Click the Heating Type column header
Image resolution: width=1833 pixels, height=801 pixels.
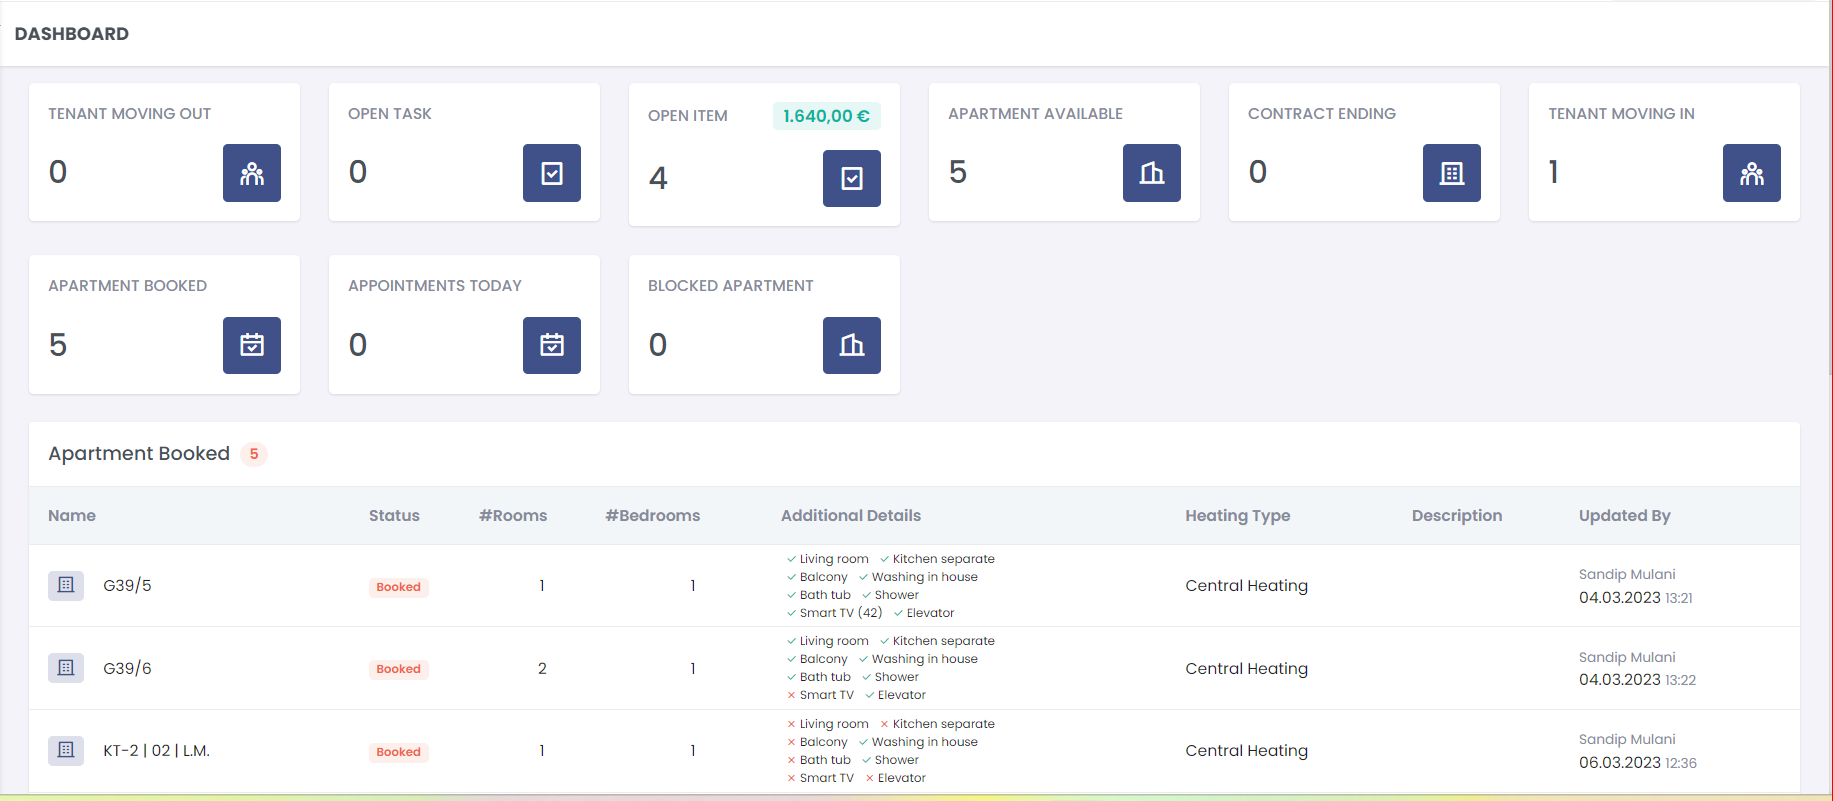1237,516
